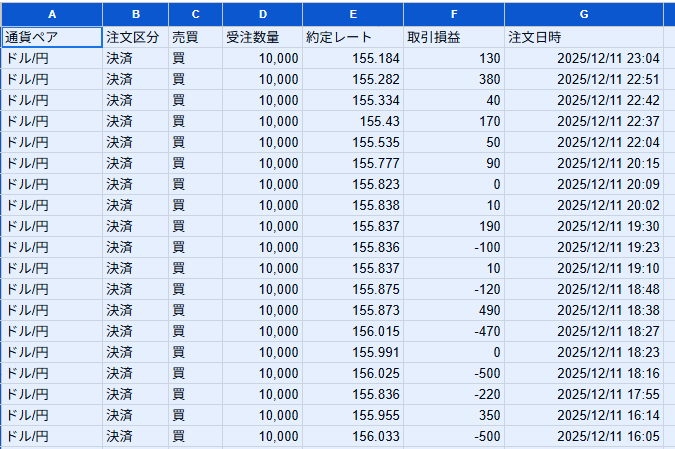Click the rate cell showing 156.033
Image resolution: width=675 pixels, height=449 pixels.
coord(353,436)
